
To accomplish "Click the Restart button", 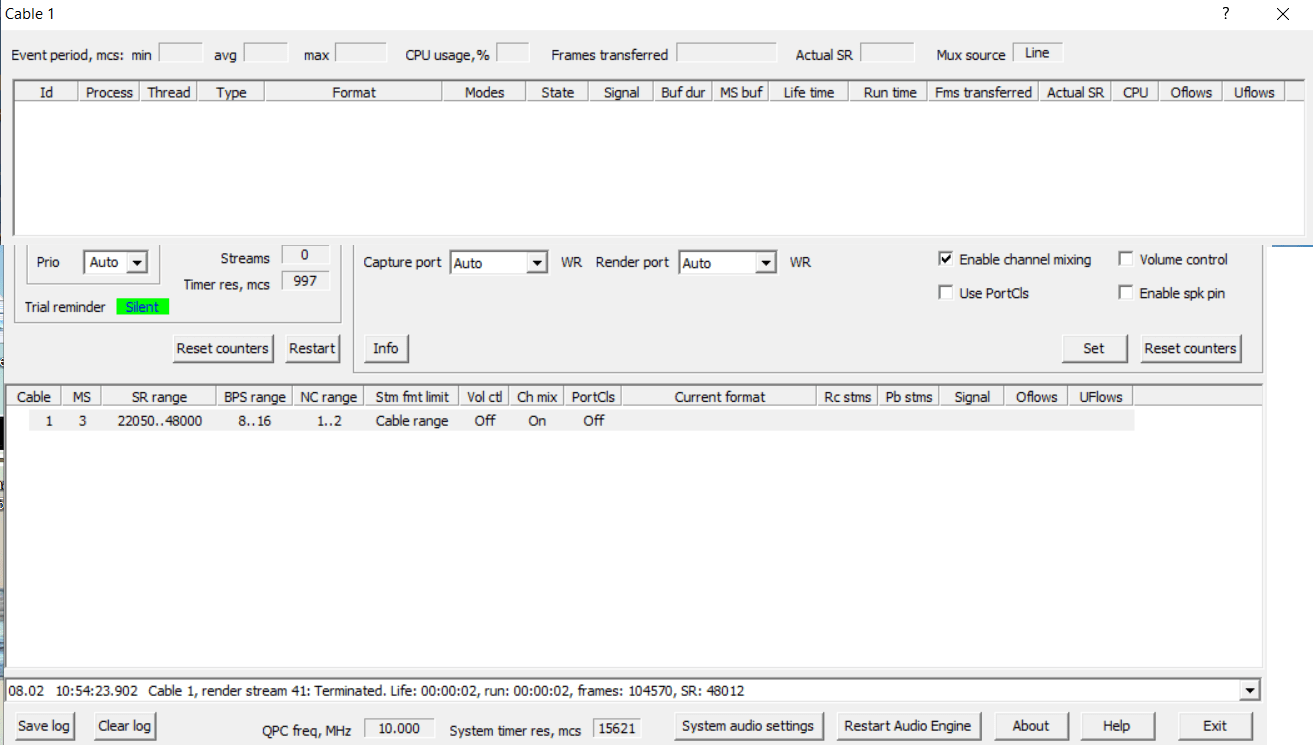I will pyautogui.click(x=312, y=348).
